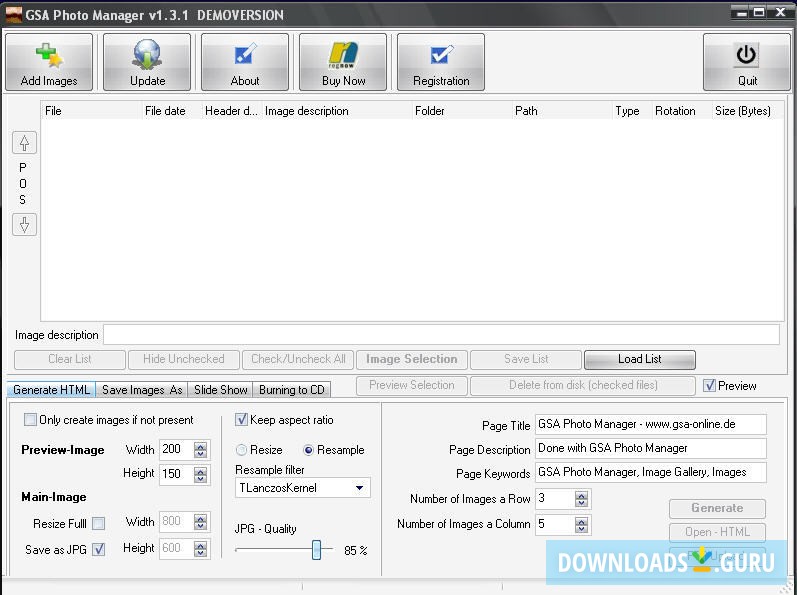Click Number of Images a Row field
This screenshot has width=797, height=595.
coord(555,498)
